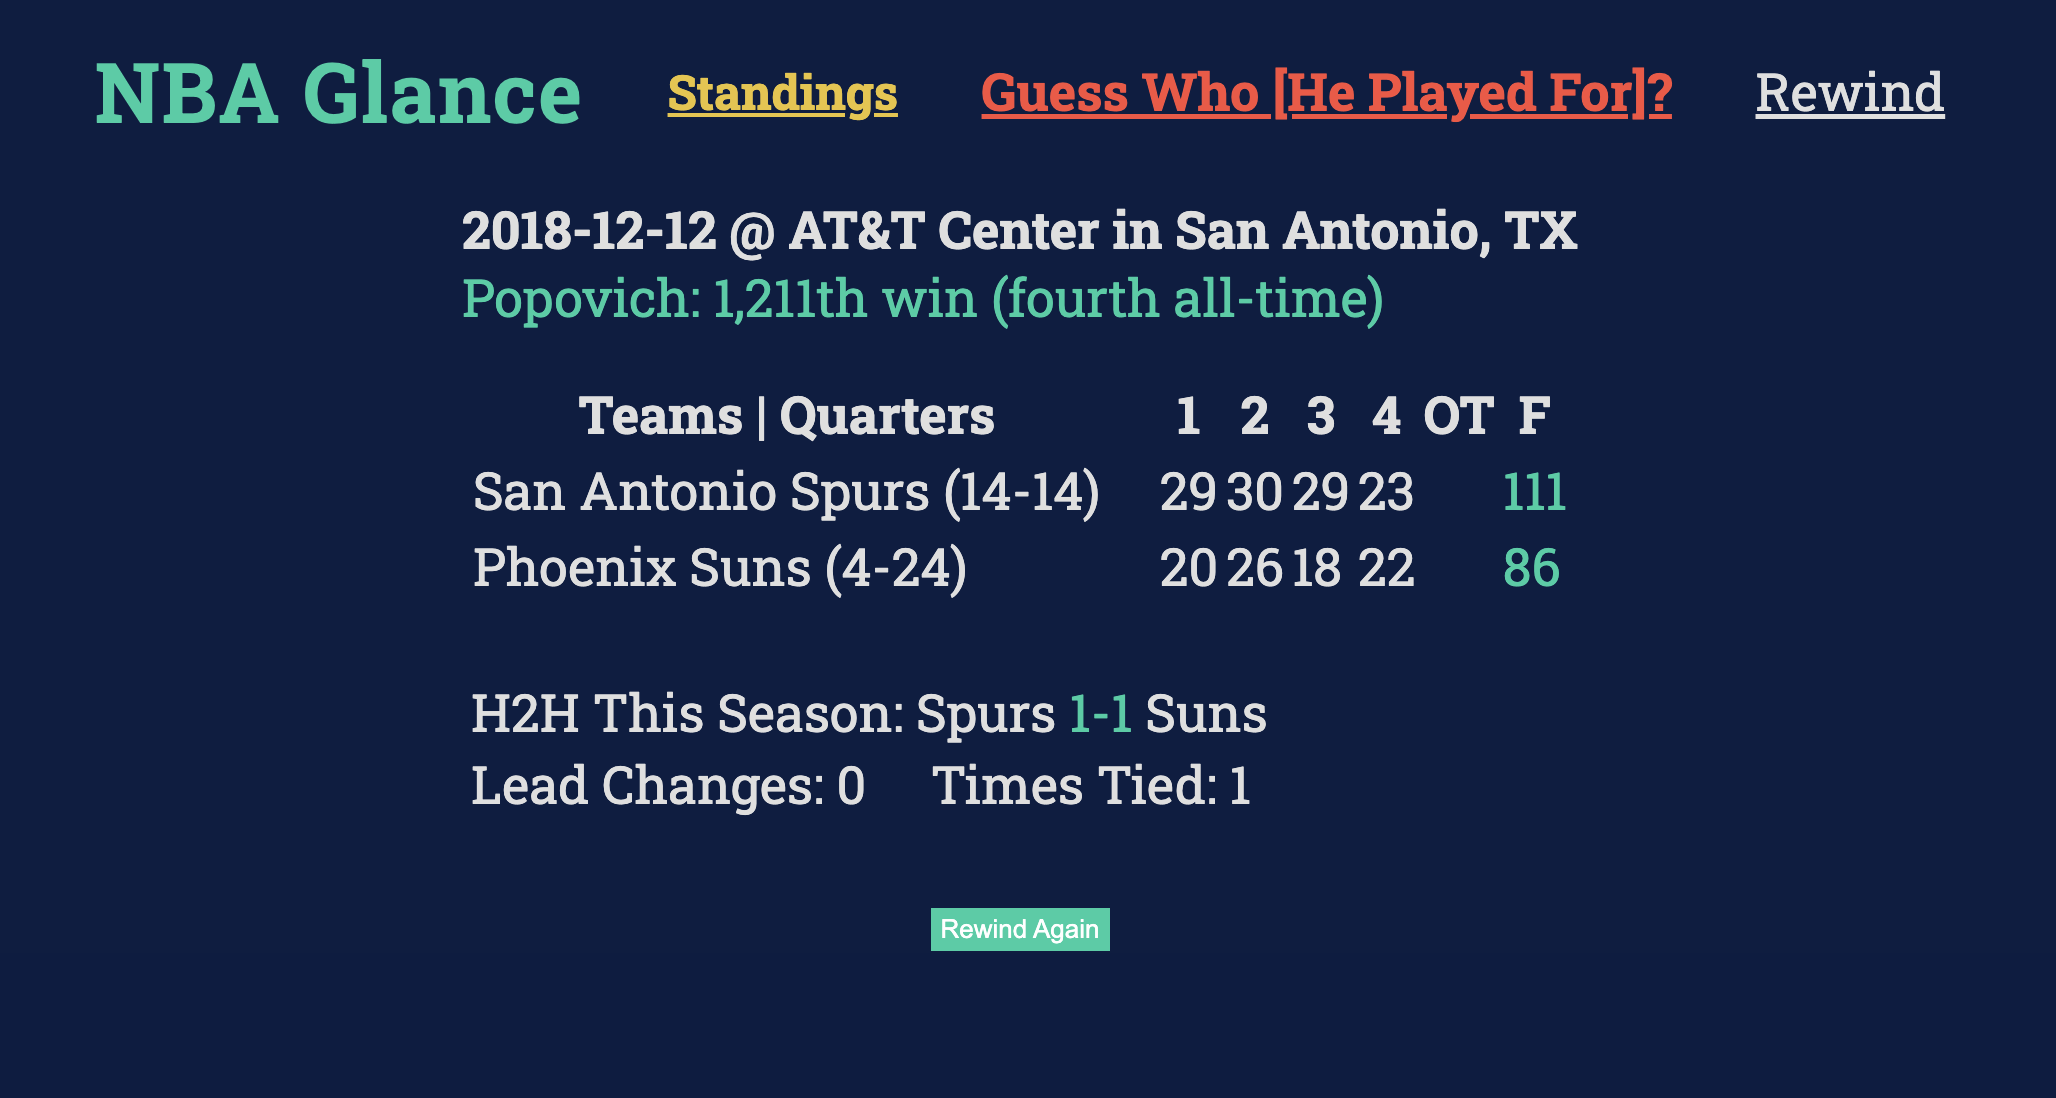This screenshot has width=2056, height=1098.
Task: Click the Lead Changes stat
Action: (668, 786)
